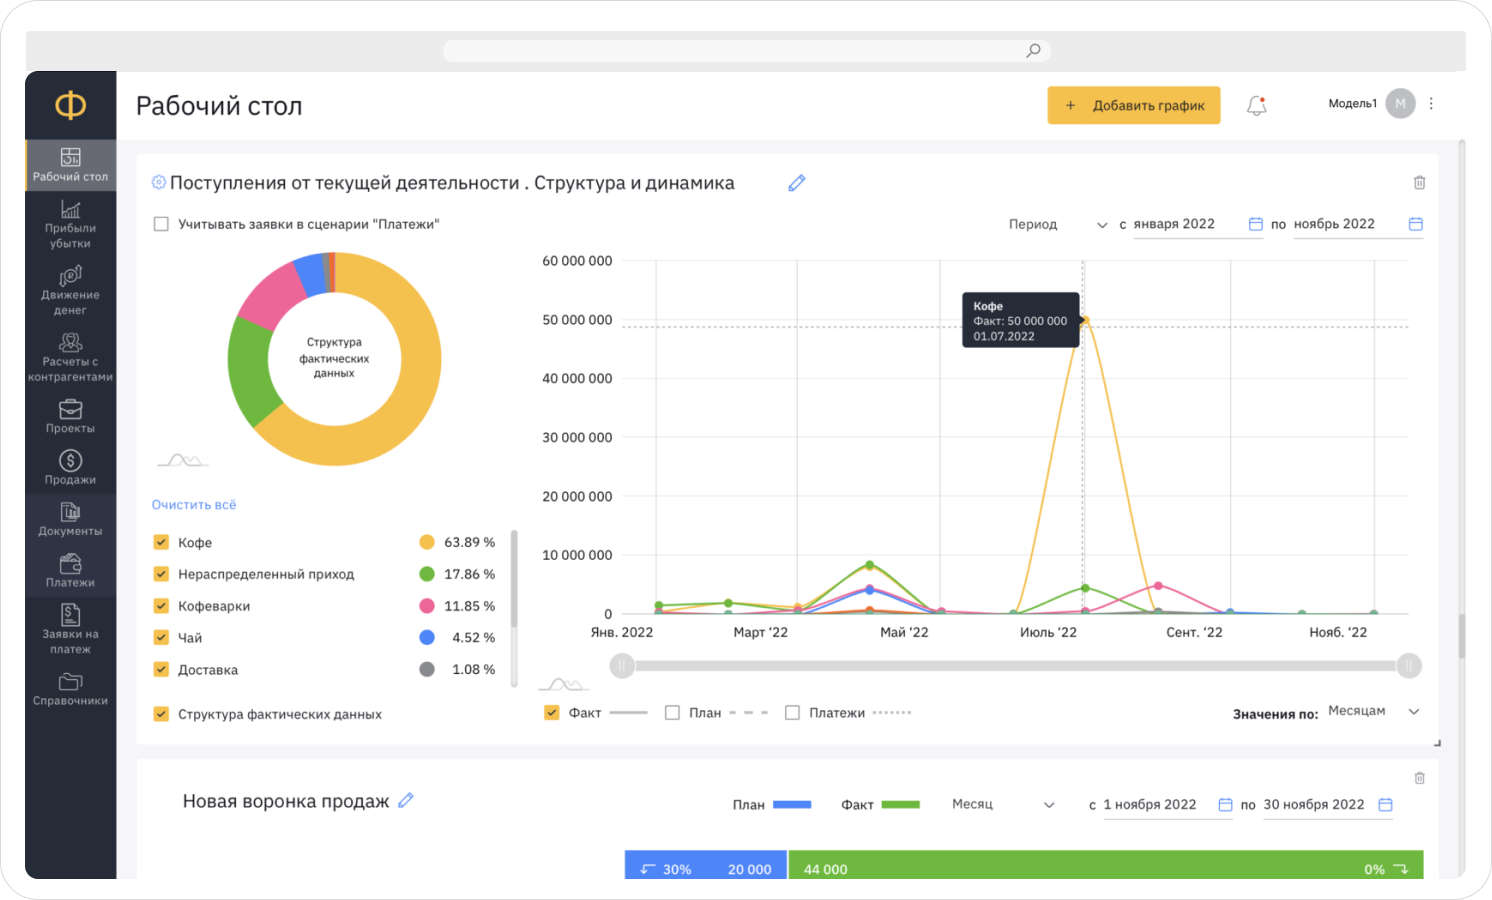Go to Движение денег section

tap(70, 290)
